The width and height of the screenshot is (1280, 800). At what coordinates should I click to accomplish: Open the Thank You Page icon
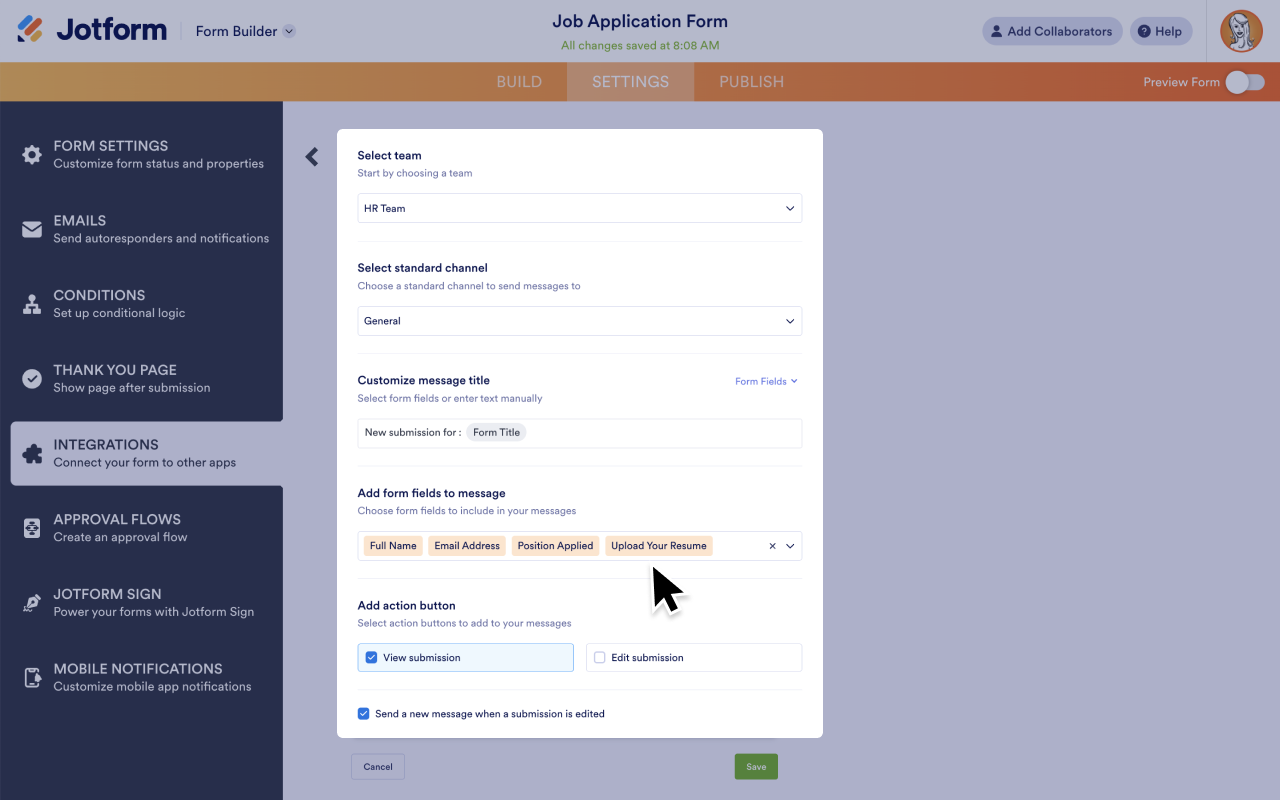click(x=31, y=377)
